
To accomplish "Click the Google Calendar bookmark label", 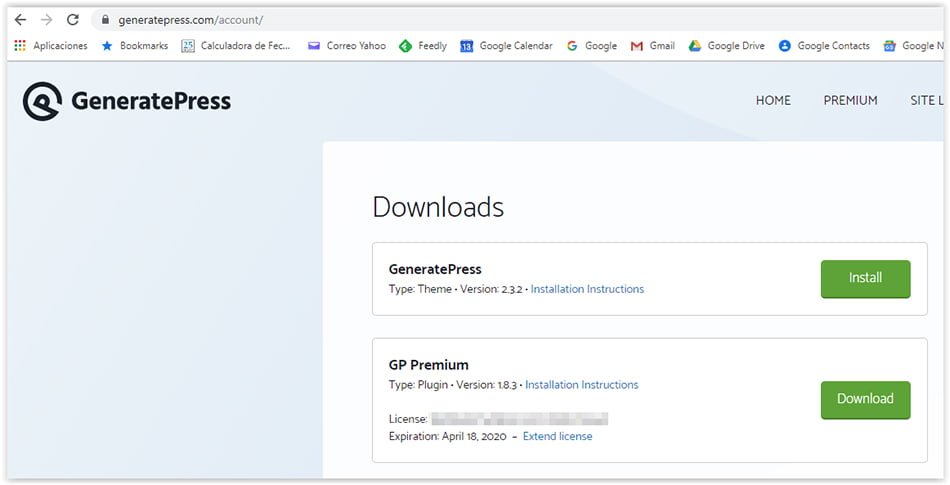I will tap(516, 45).
